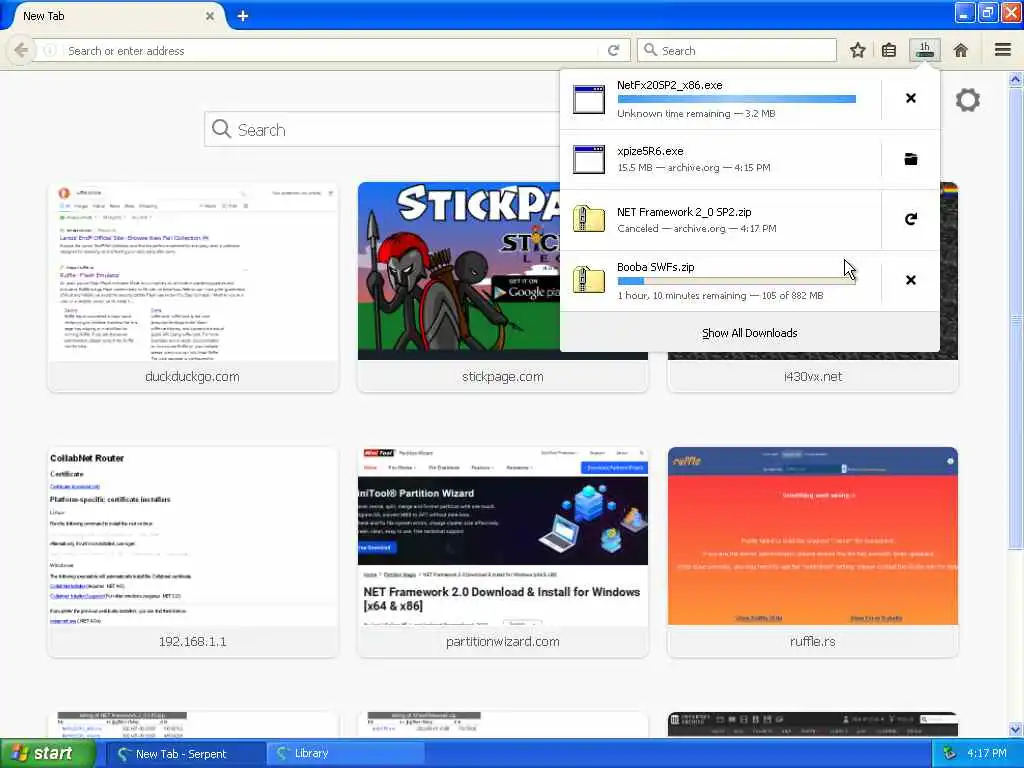Image resolution: width=1024 pixels, height=768 pixels.
Task: Click NetFx20SP2_x86.exe file icon
Action: coord(588,99)
